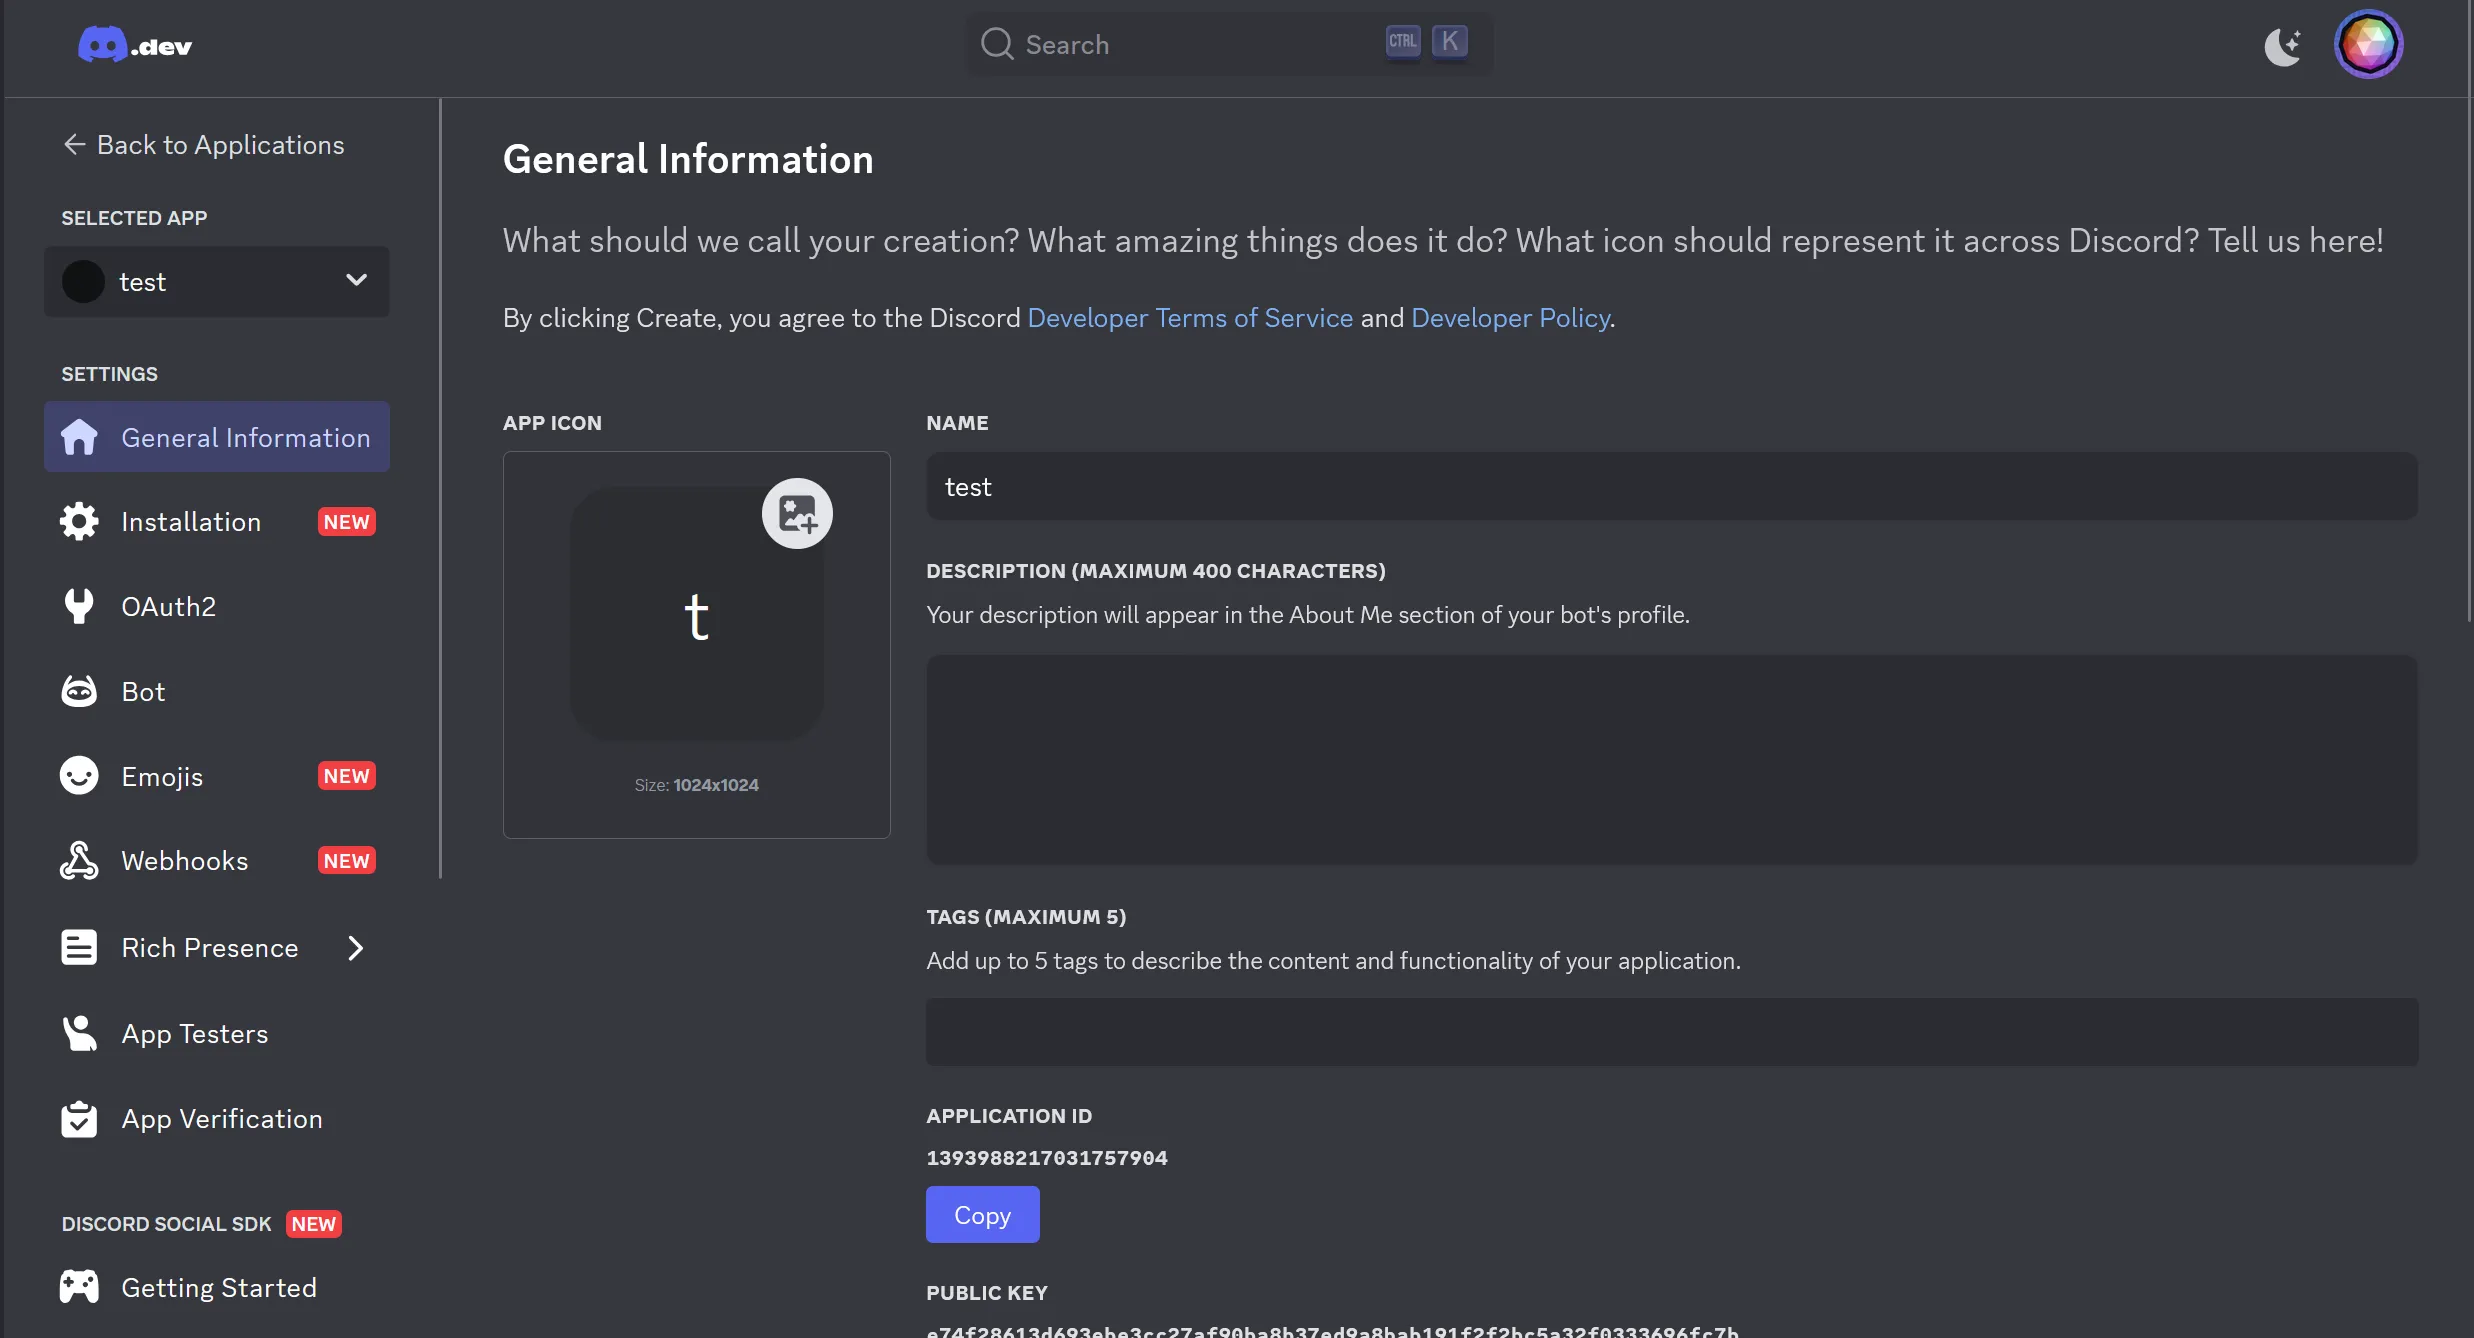Image resolution: width=2474 pixels, height=1338 pixels.
Task: Open your profile avatar menu
Action: (2369, 44)
